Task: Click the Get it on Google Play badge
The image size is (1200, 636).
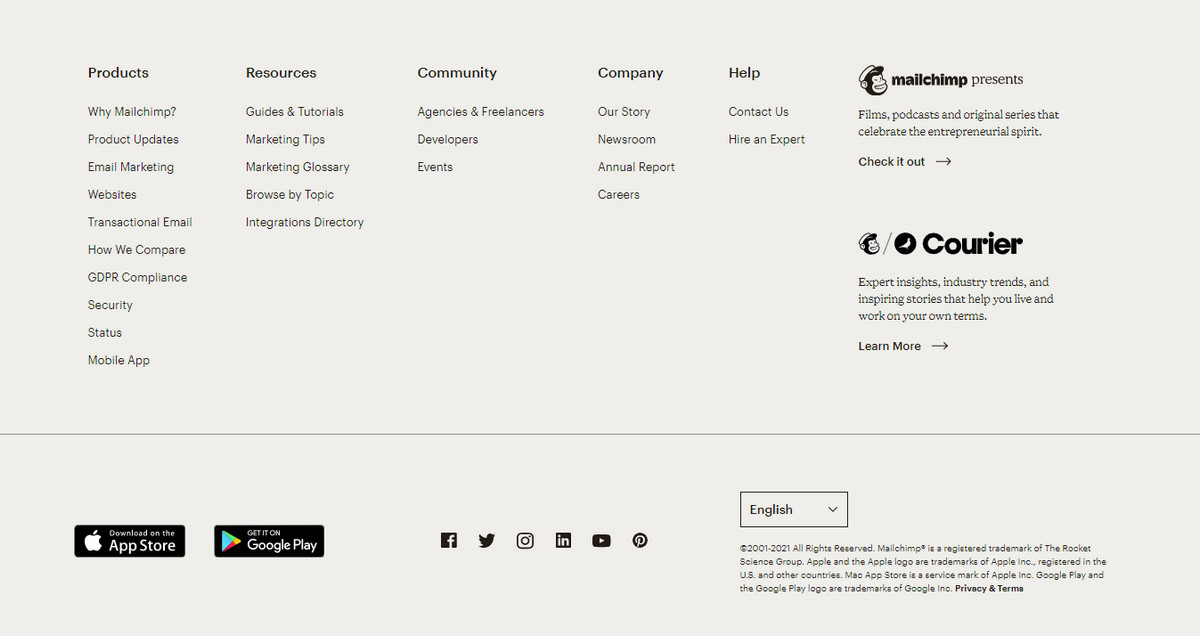Action: (269, 541)
